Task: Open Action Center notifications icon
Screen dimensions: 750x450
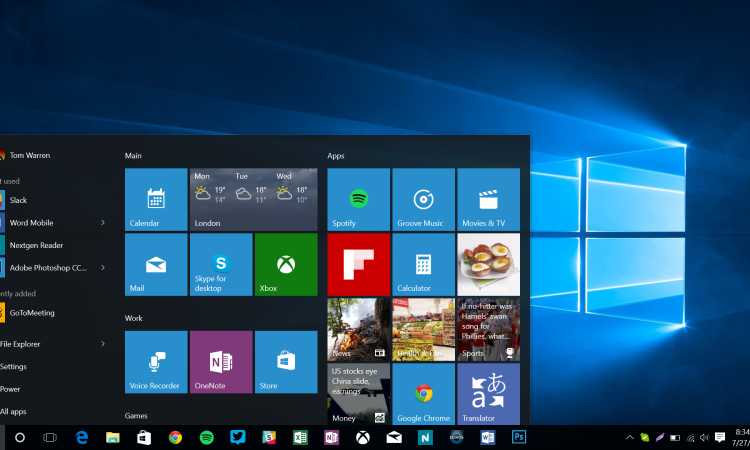Action: pyautogui.click(x=720, y=437)
